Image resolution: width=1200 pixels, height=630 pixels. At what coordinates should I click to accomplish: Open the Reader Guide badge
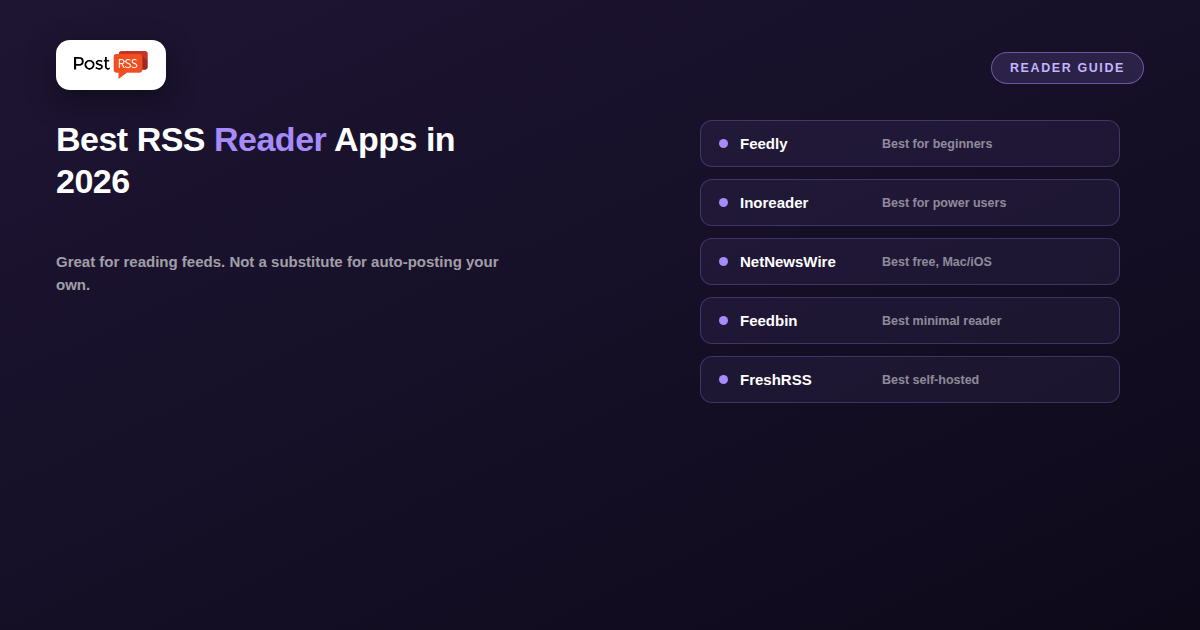pyautogui.click(x=1067, y=68)
